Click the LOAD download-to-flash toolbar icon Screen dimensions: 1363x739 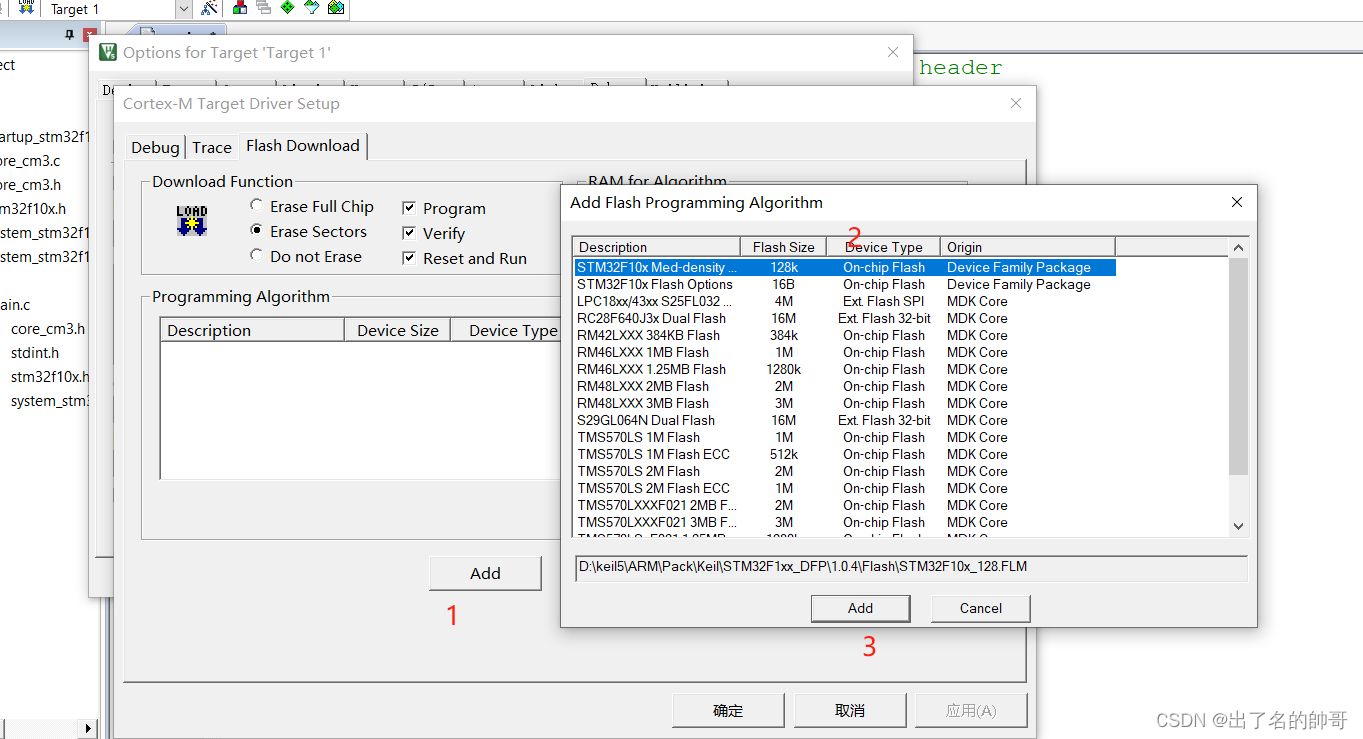coord(27,9)
